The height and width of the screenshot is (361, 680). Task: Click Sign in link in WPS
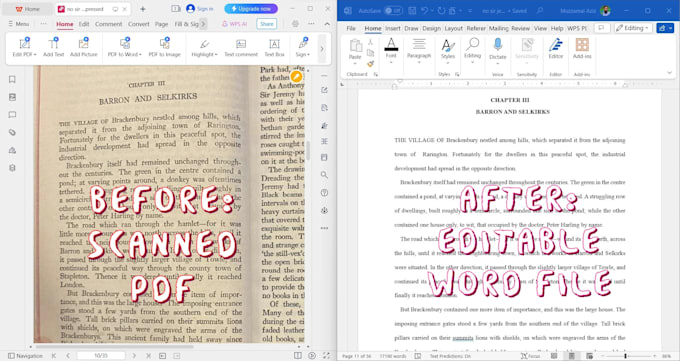(199, 9)
